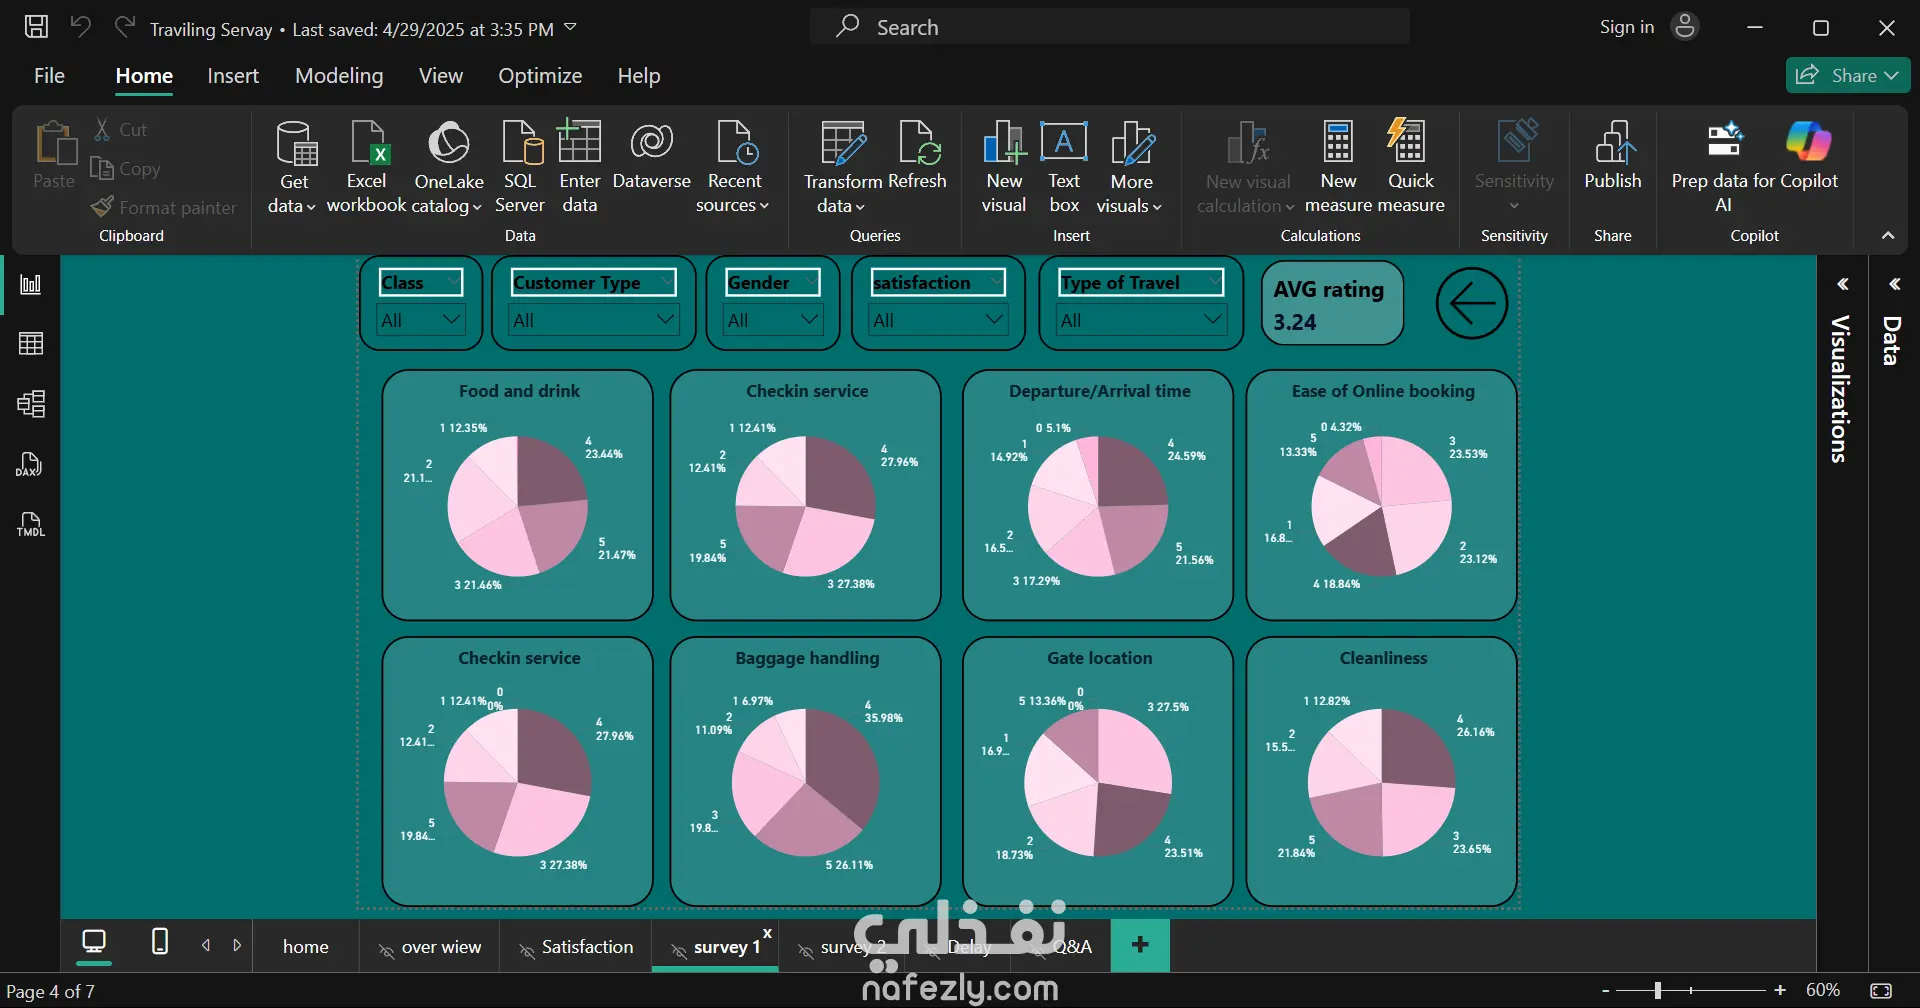Go to the over wiew page tab
This screenshot has width=1920, height=1008.
430,946
